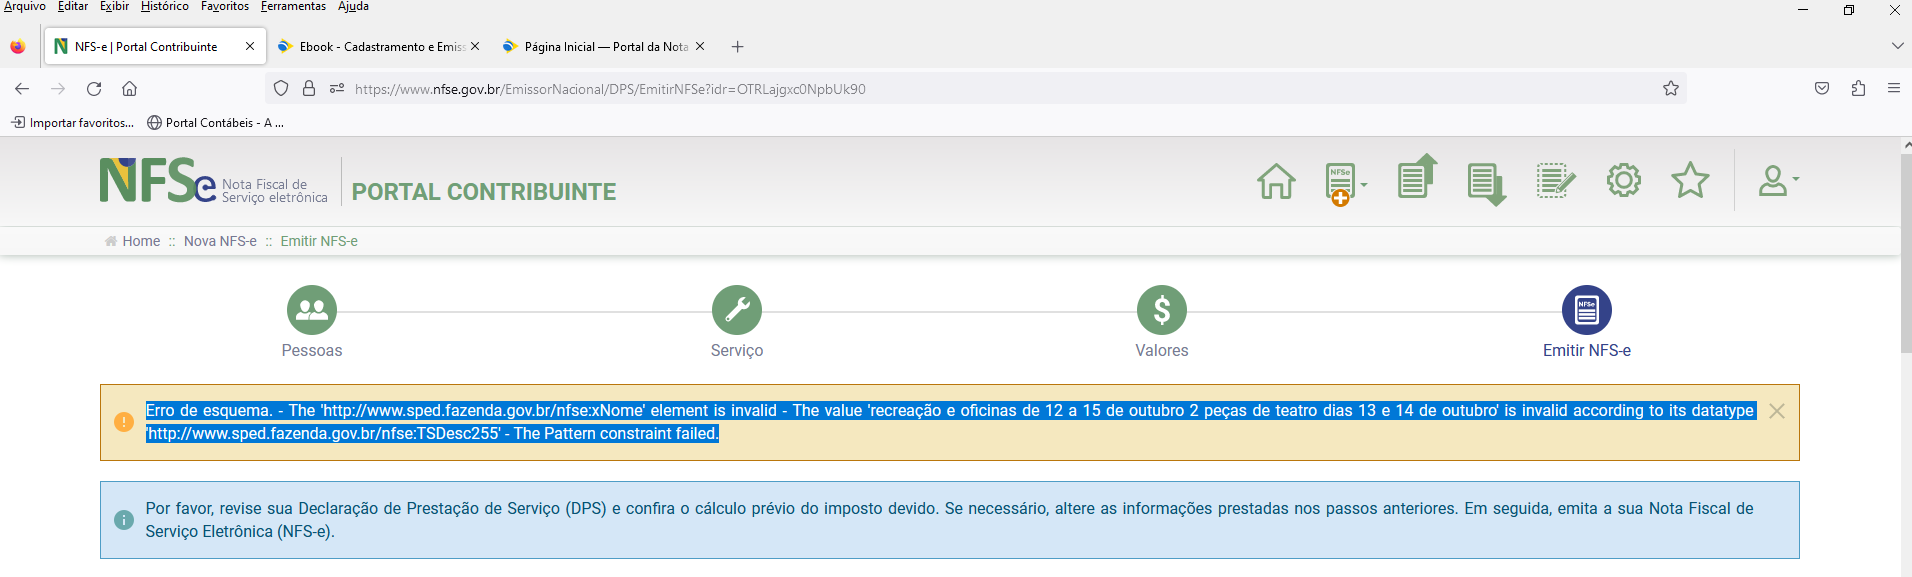Open the favorites star icon in portal header

coord(1690,180)
